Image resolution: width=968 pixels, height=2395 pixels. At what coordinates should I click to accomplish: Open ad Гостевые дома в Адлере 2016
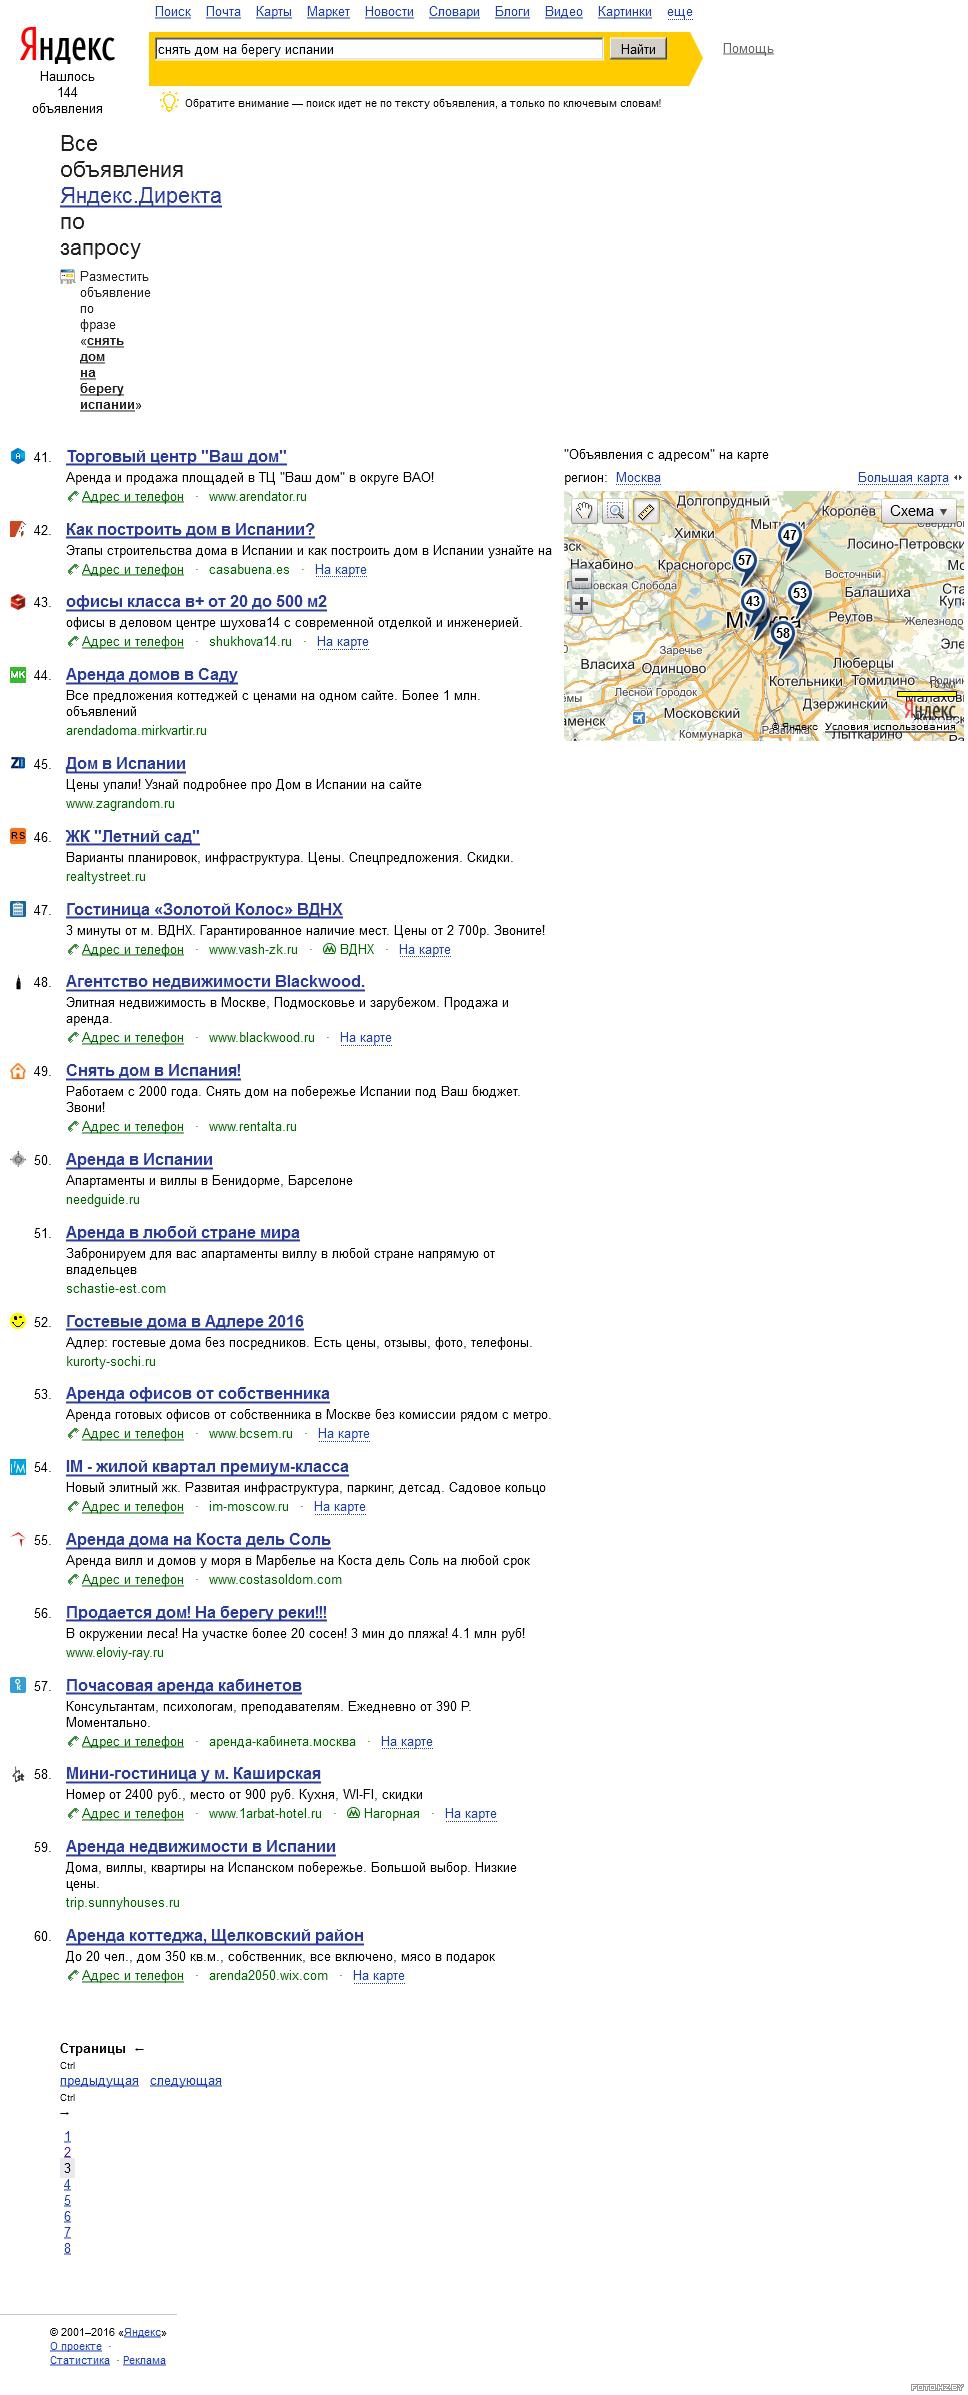pos(185,1321)
